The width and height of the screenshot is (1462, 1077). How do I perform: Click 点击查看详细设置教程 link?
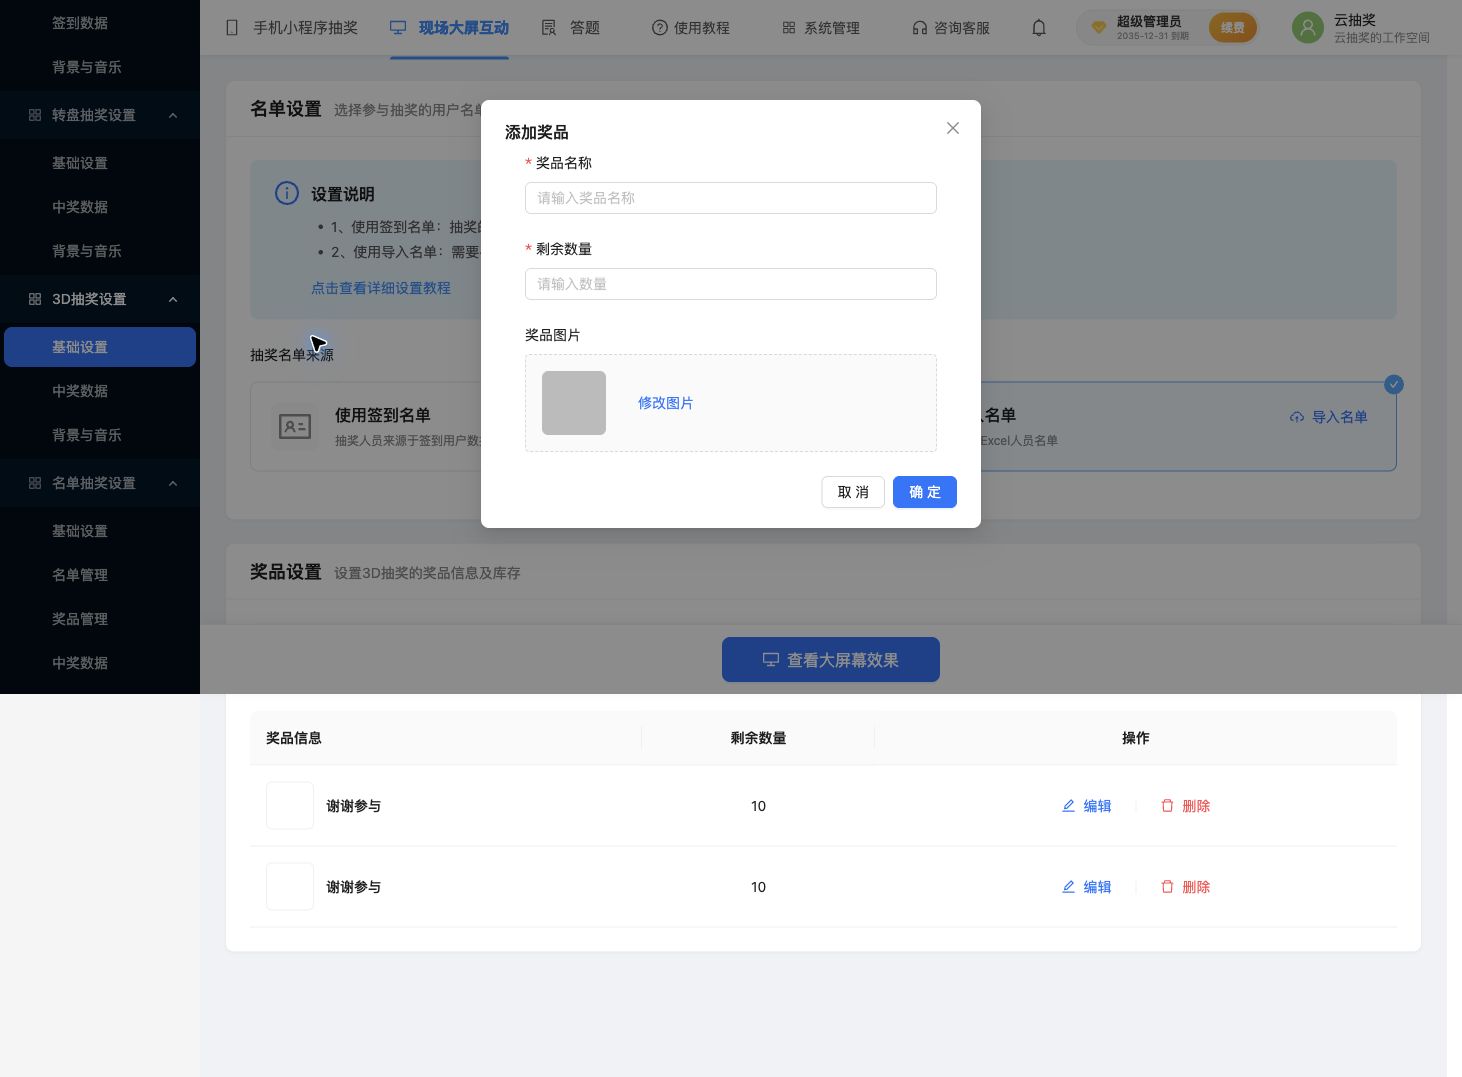click(381, 288)
